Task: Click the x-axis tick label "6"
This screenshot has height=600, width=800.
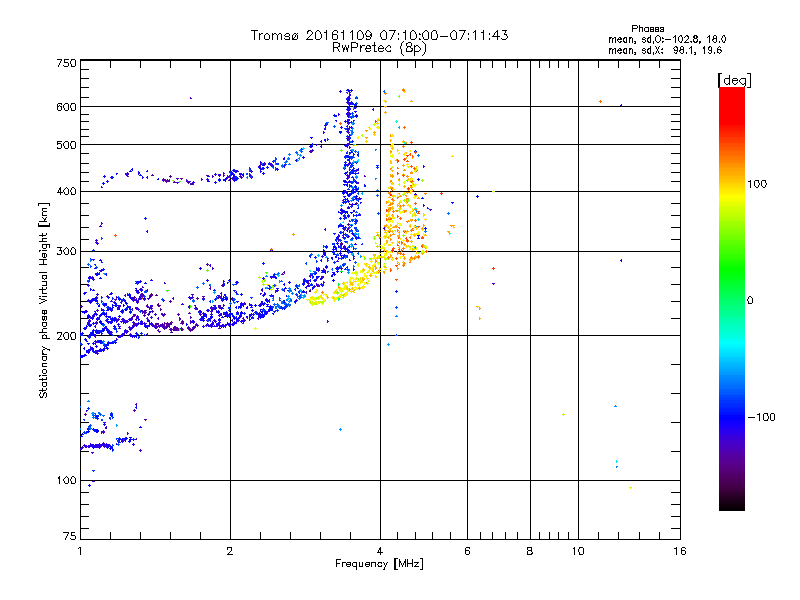Action: click(467, 551)
